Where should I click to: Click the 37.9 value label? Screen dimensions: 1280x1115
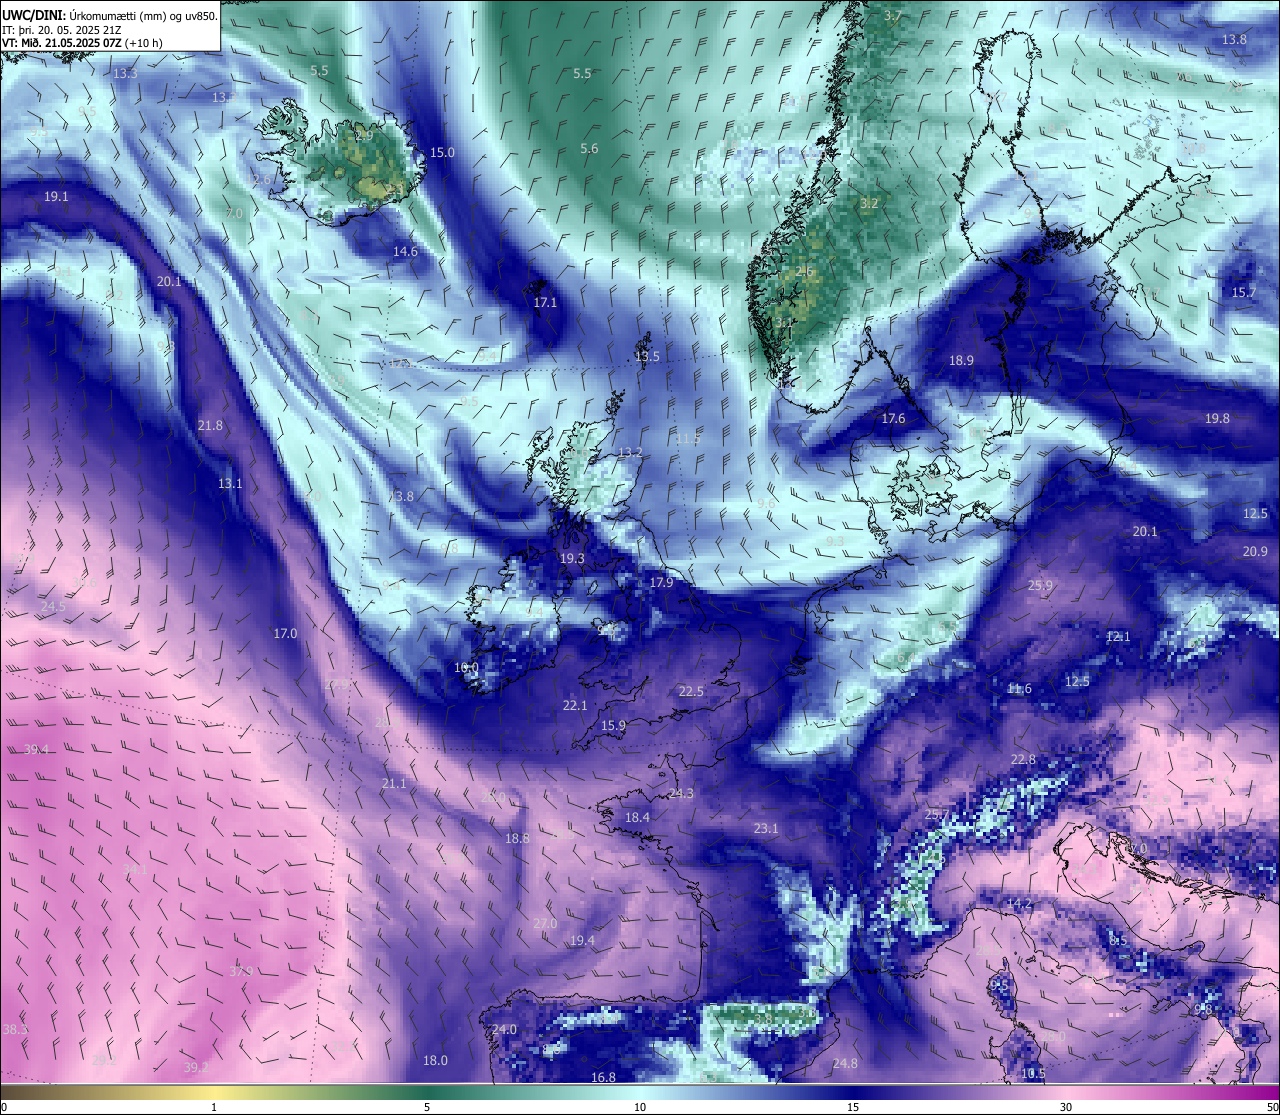point(241,972)
